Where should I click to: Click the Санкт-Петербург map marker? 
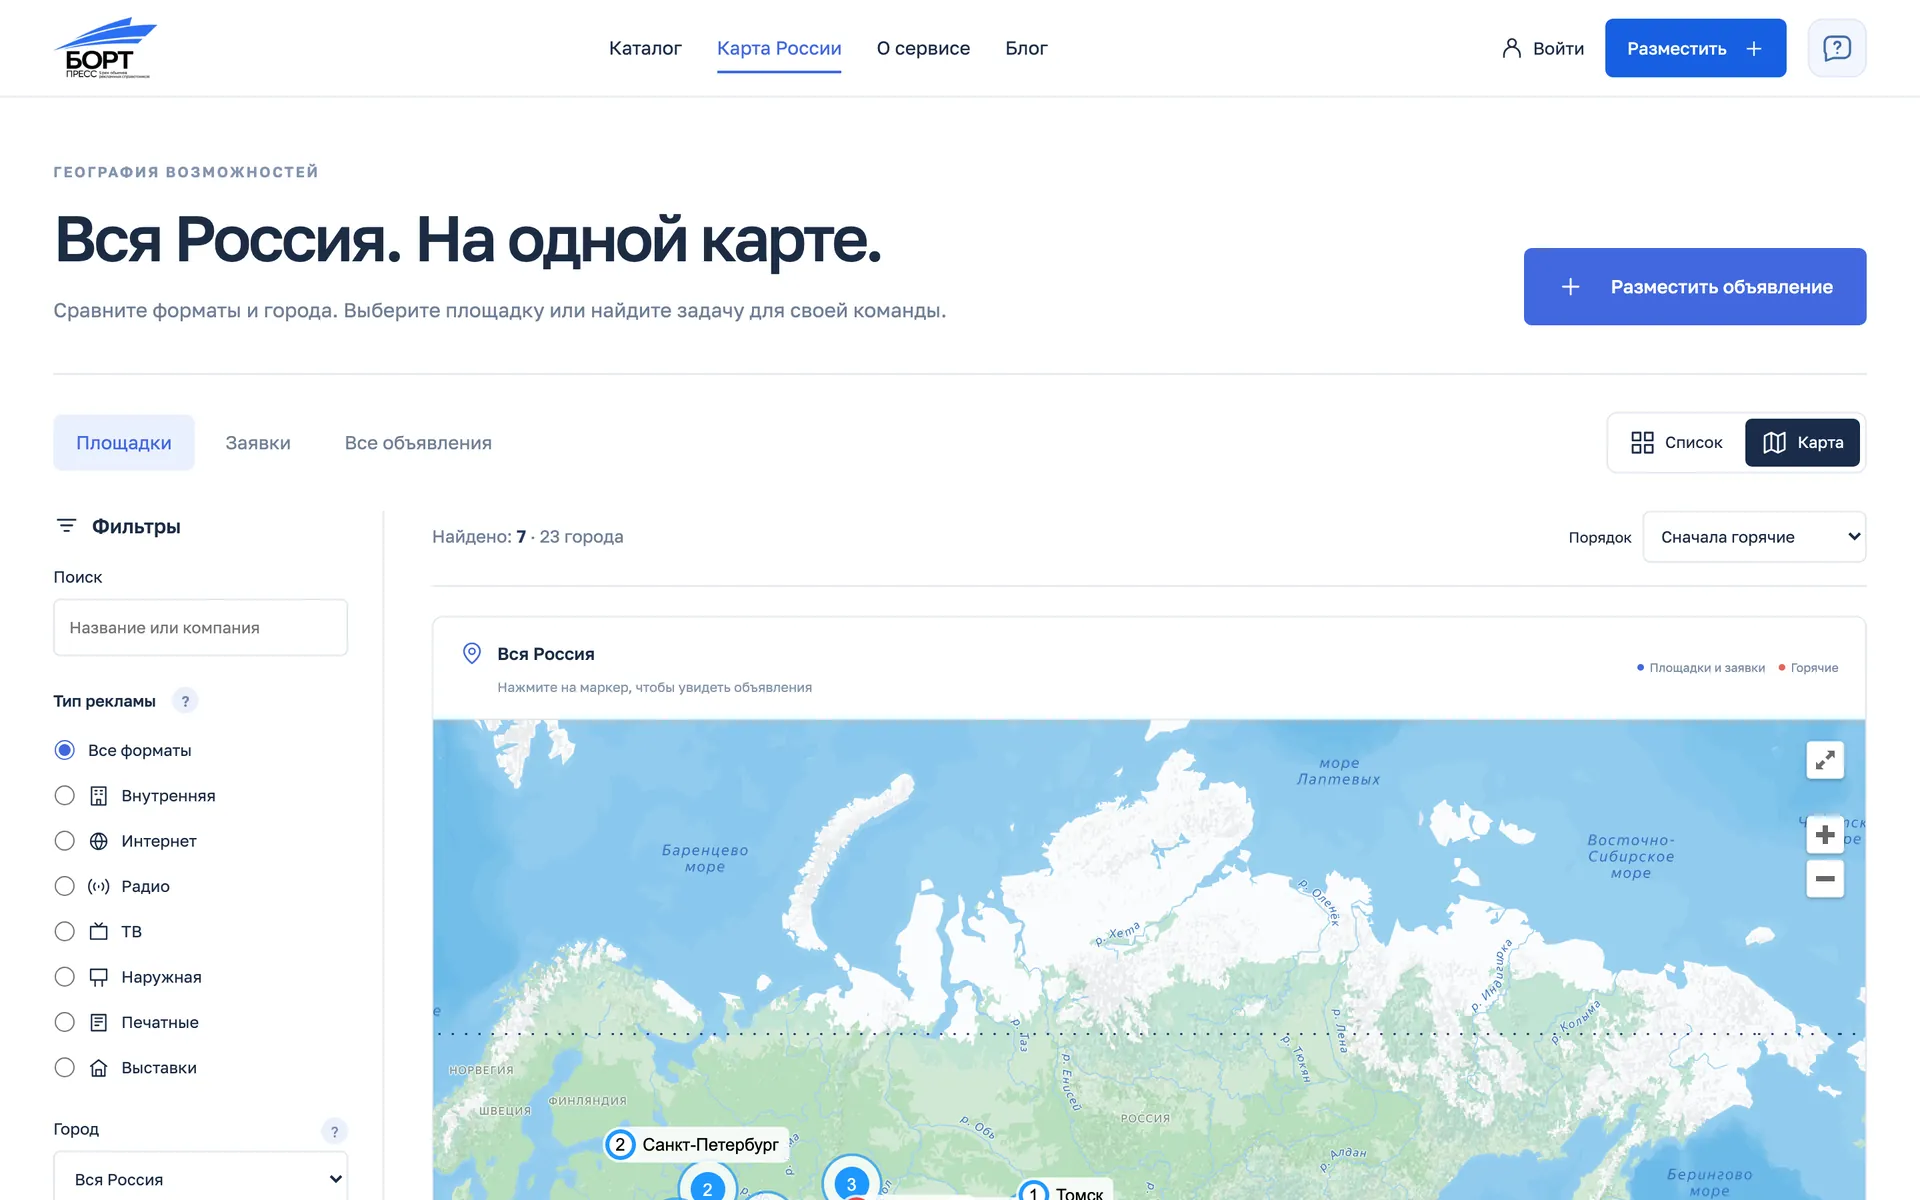697,1145
